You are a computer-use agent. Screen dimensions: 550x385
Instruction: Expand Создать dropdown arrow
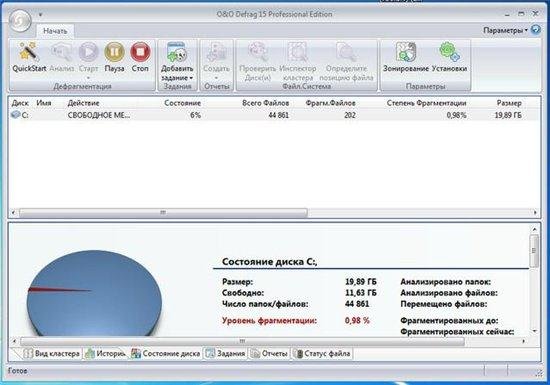[x=216, y=77]
